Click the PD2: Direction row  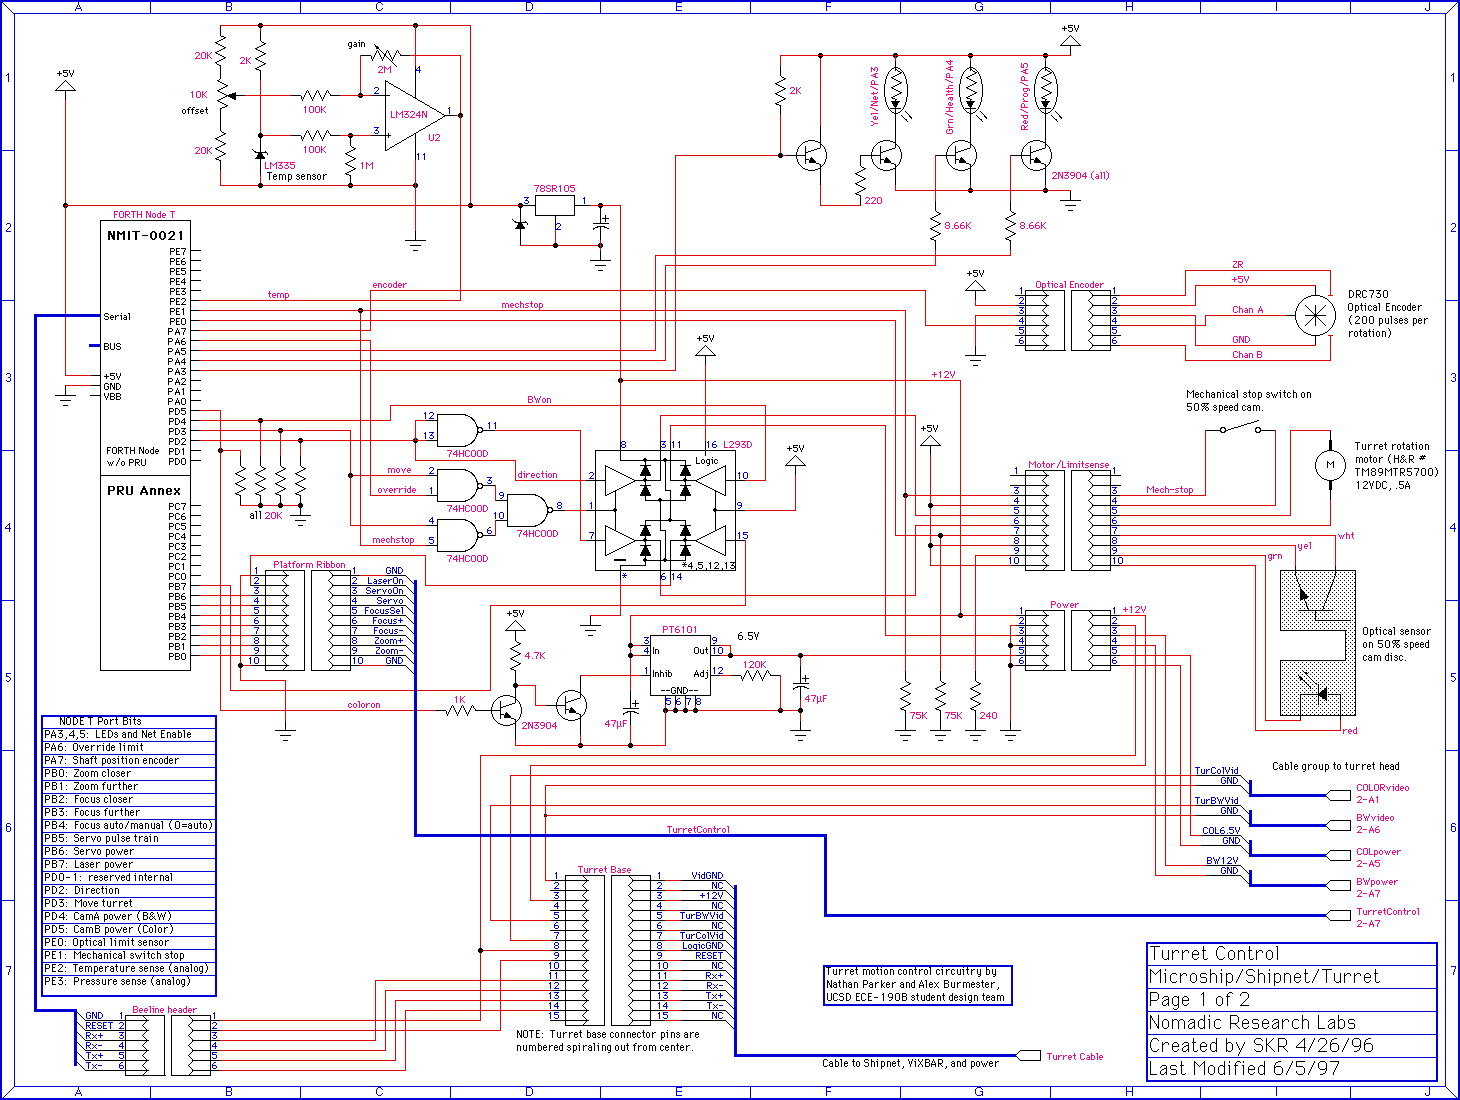(129, 890)
